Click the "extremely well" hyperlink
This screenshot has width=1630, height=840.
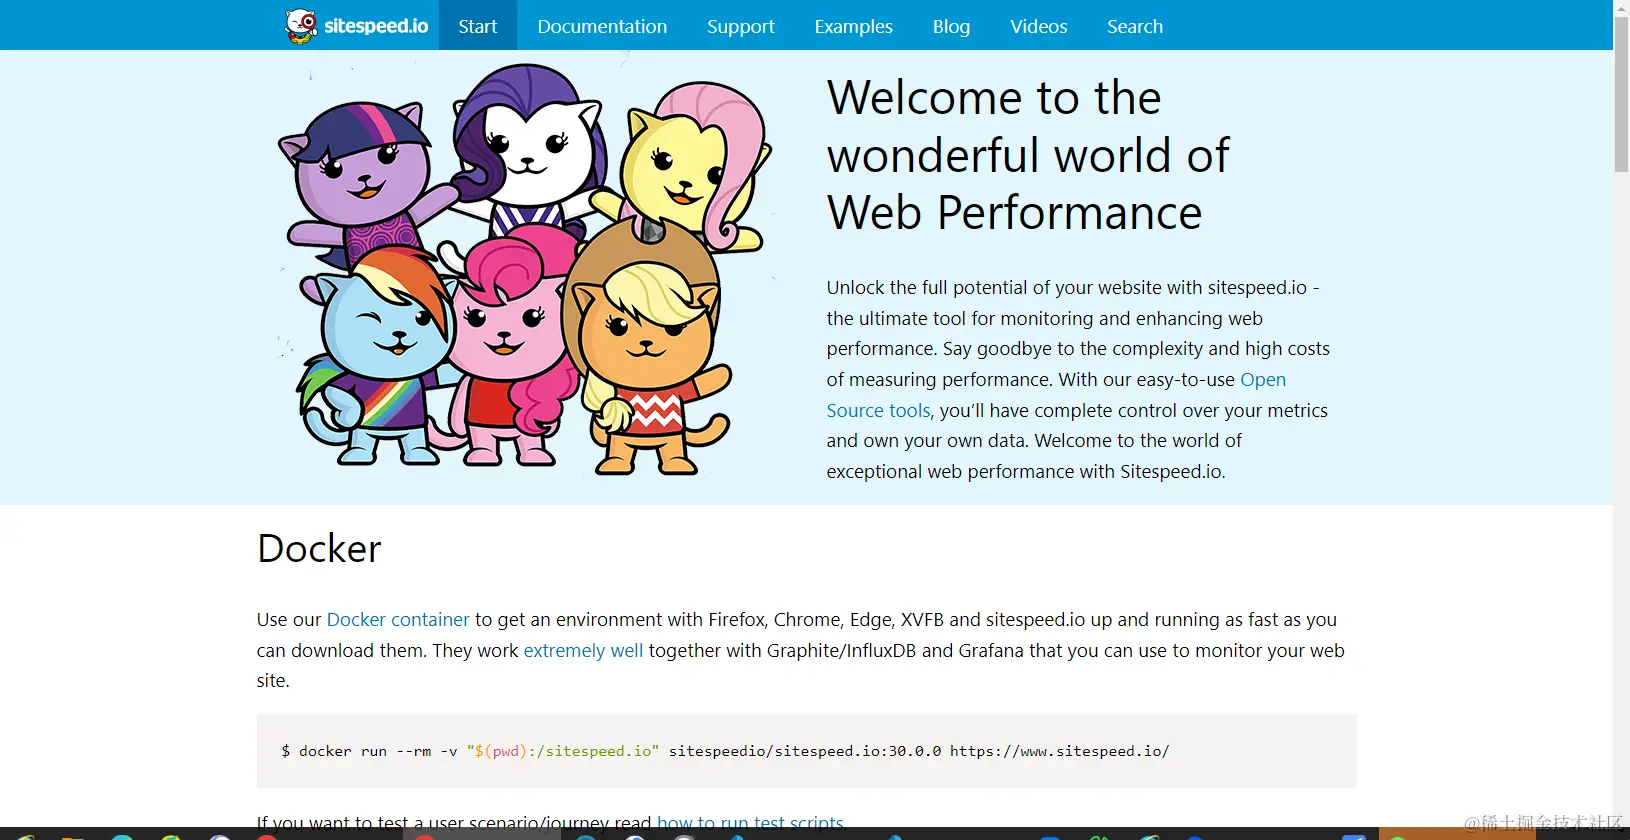pos(583,651)
